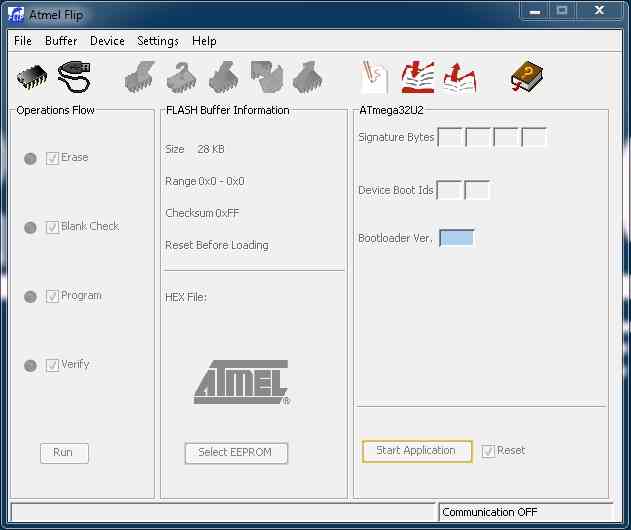Screen dimensions: 631x530
Task: Open communication medium via USB cable icon
Action: [74, 76]
